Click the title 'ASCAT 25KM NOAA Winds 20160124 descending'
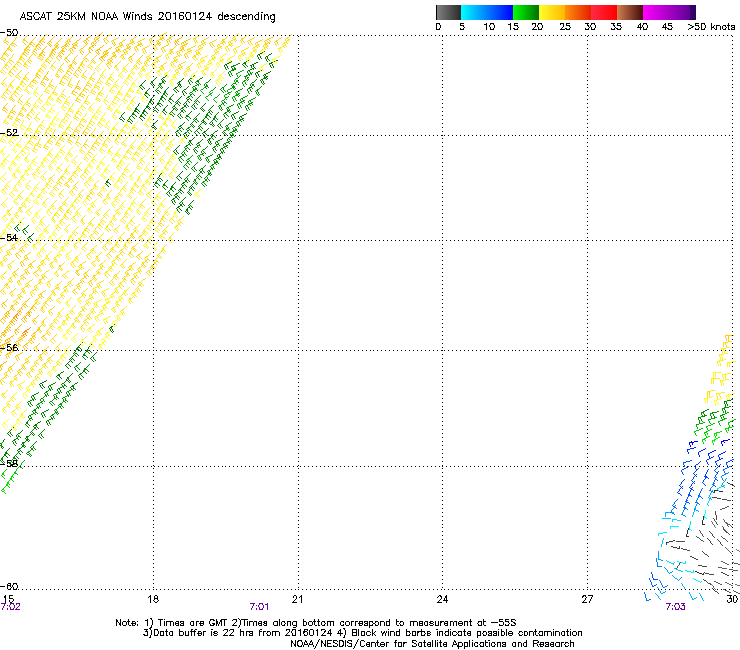Image resolution: width=740 pixels, height=650 pixels. (148, 17)
